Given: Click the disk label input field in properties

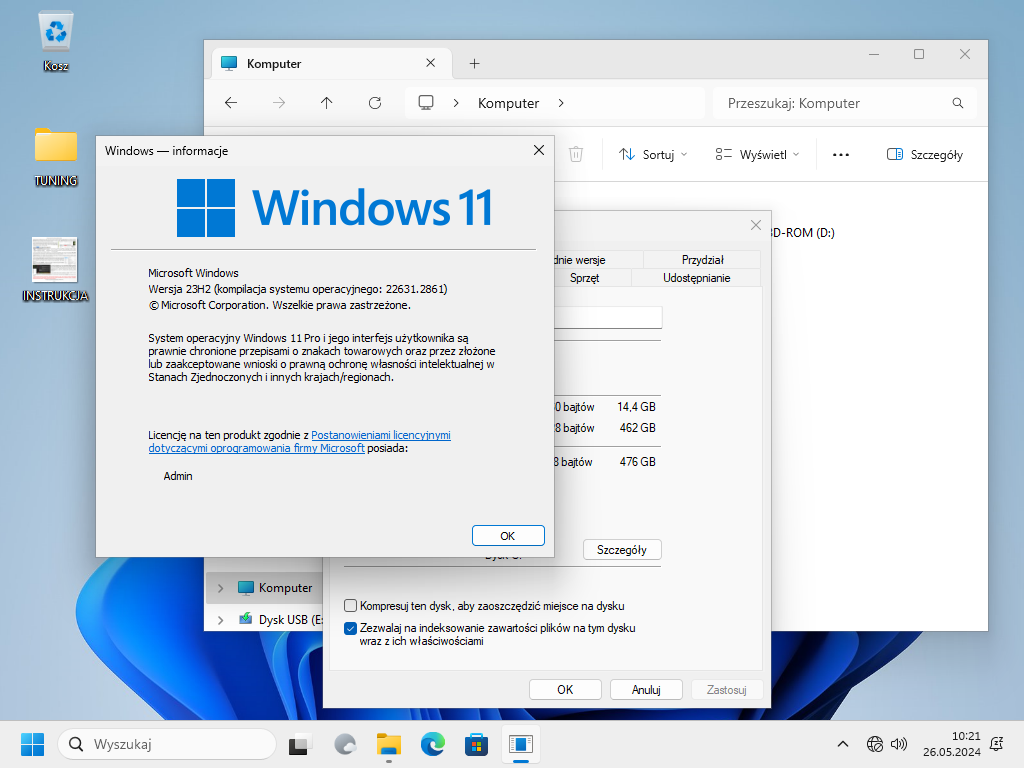Looking at the screenshot, I should (608, 317).
